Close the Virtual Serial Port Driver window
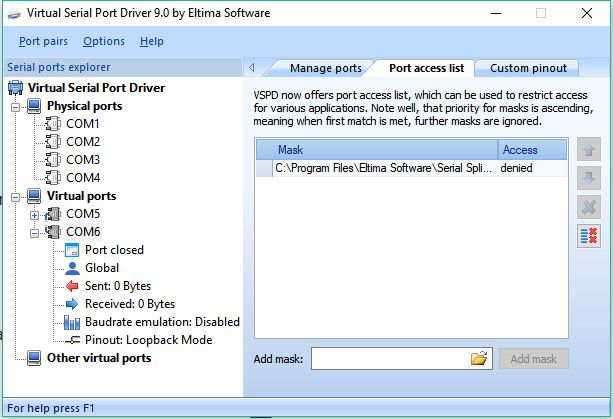 click(x=586, y=13)
